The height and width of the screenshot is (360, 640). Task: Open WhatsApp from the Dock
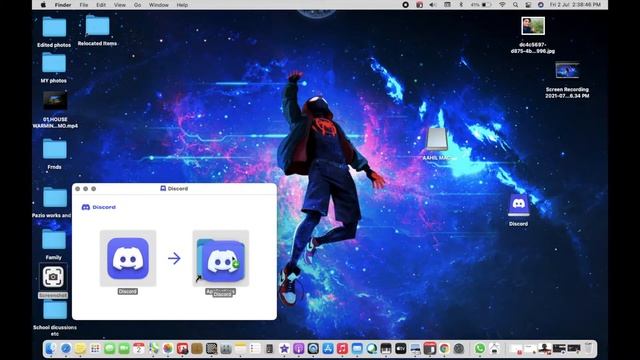480,349
